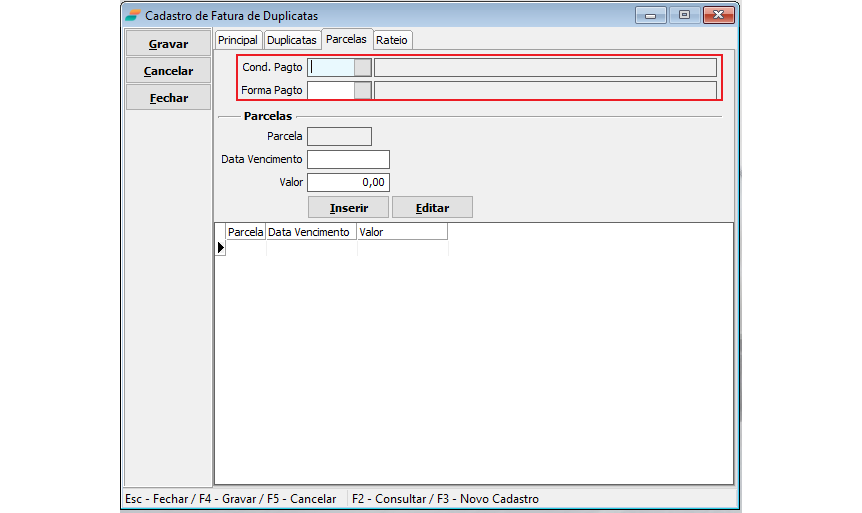This screenshot has height=513, width=862.
Task: Click the Valor input field
Action: [348, 182]
